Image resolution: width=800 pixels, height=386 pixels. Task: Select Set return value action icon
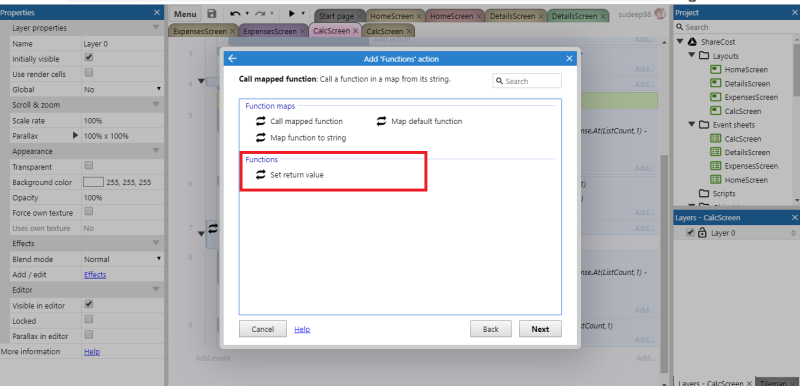pyautogui.click(x=261, y=174)
